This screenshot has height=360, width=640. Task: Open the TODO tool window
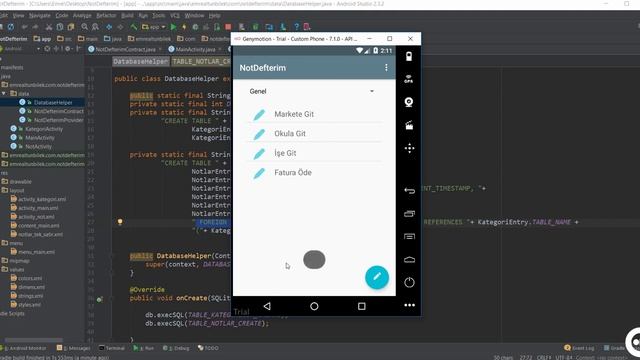(208, 348)
